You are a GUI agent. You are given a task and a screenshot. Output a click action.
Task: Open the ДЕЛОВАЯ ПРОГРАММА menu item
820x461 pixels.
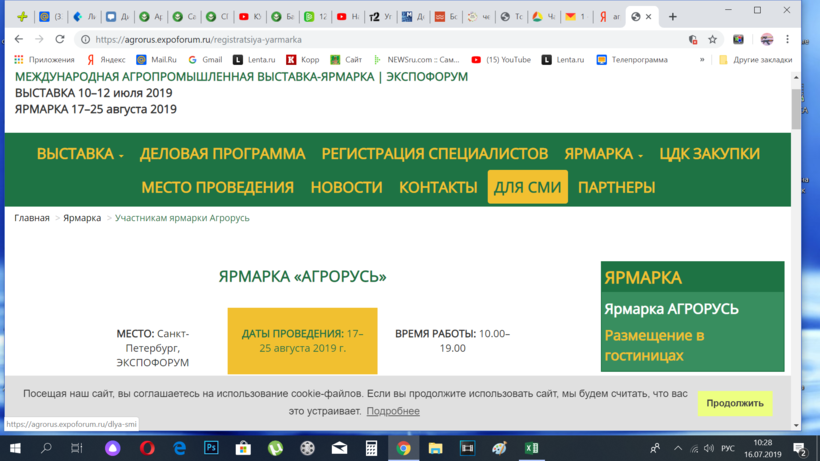pyautogui.click(x=222, y=154)
